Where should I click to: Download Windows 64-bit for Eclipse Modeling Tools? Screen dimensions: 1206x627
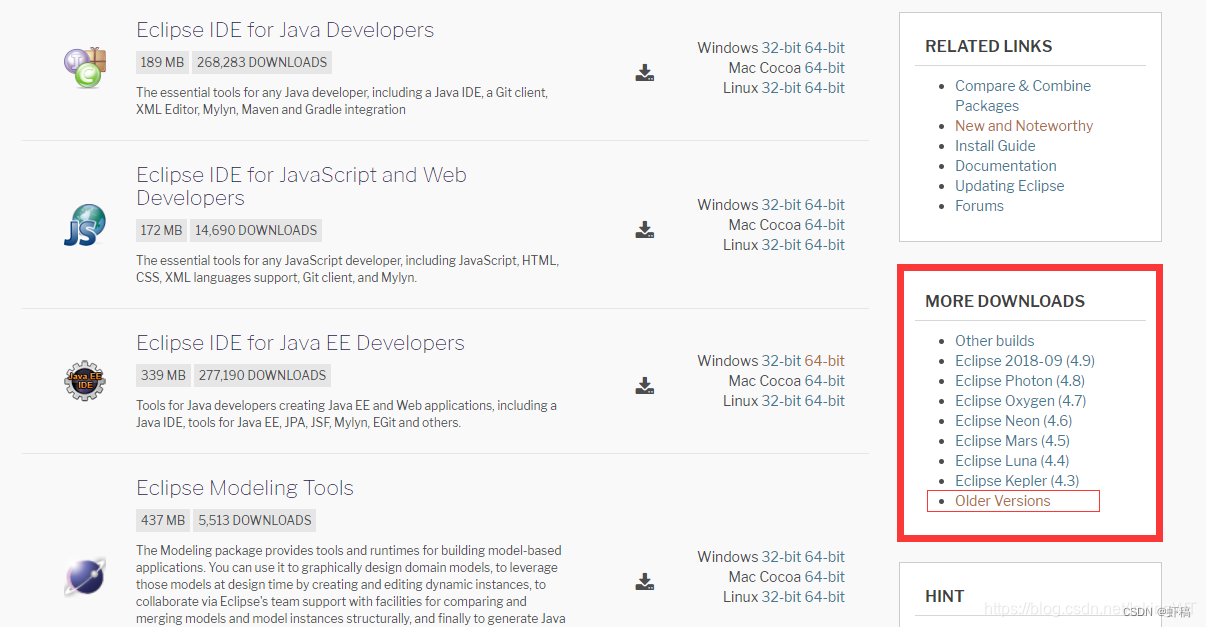coord(825,557)
